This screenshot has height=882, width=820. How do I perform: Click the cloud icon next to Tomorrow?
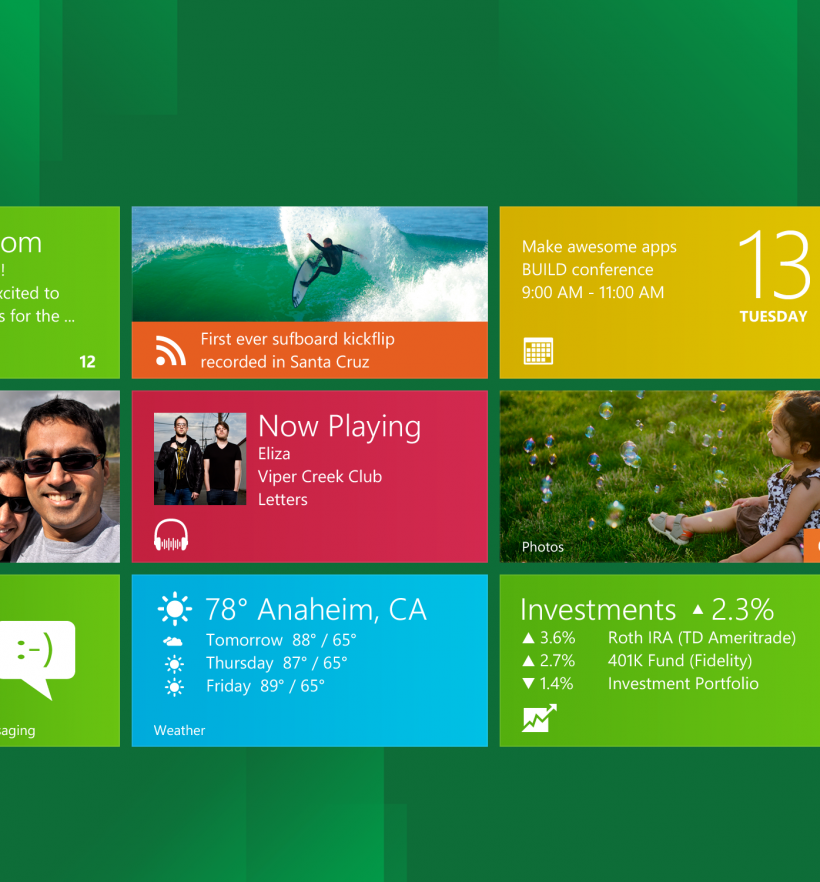[173, 640]
